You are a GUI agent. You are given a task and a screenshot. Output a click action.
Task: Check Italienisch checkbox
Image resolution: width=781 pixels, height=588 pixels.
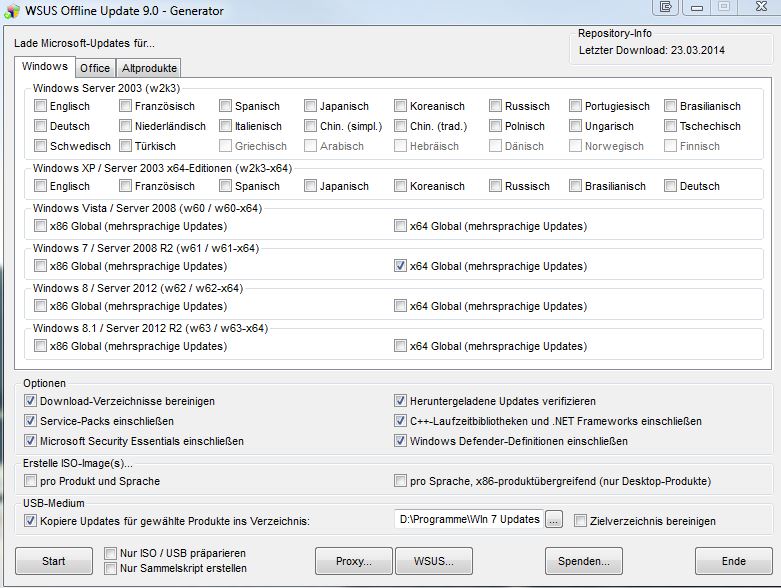226,125
